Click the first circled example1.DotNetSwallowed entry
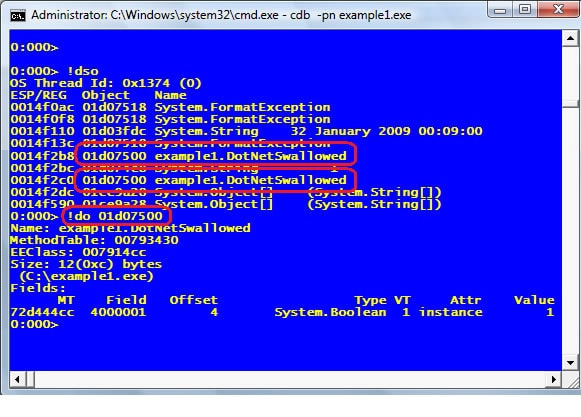Screen dimensions: 581x417 pos(215,156)
